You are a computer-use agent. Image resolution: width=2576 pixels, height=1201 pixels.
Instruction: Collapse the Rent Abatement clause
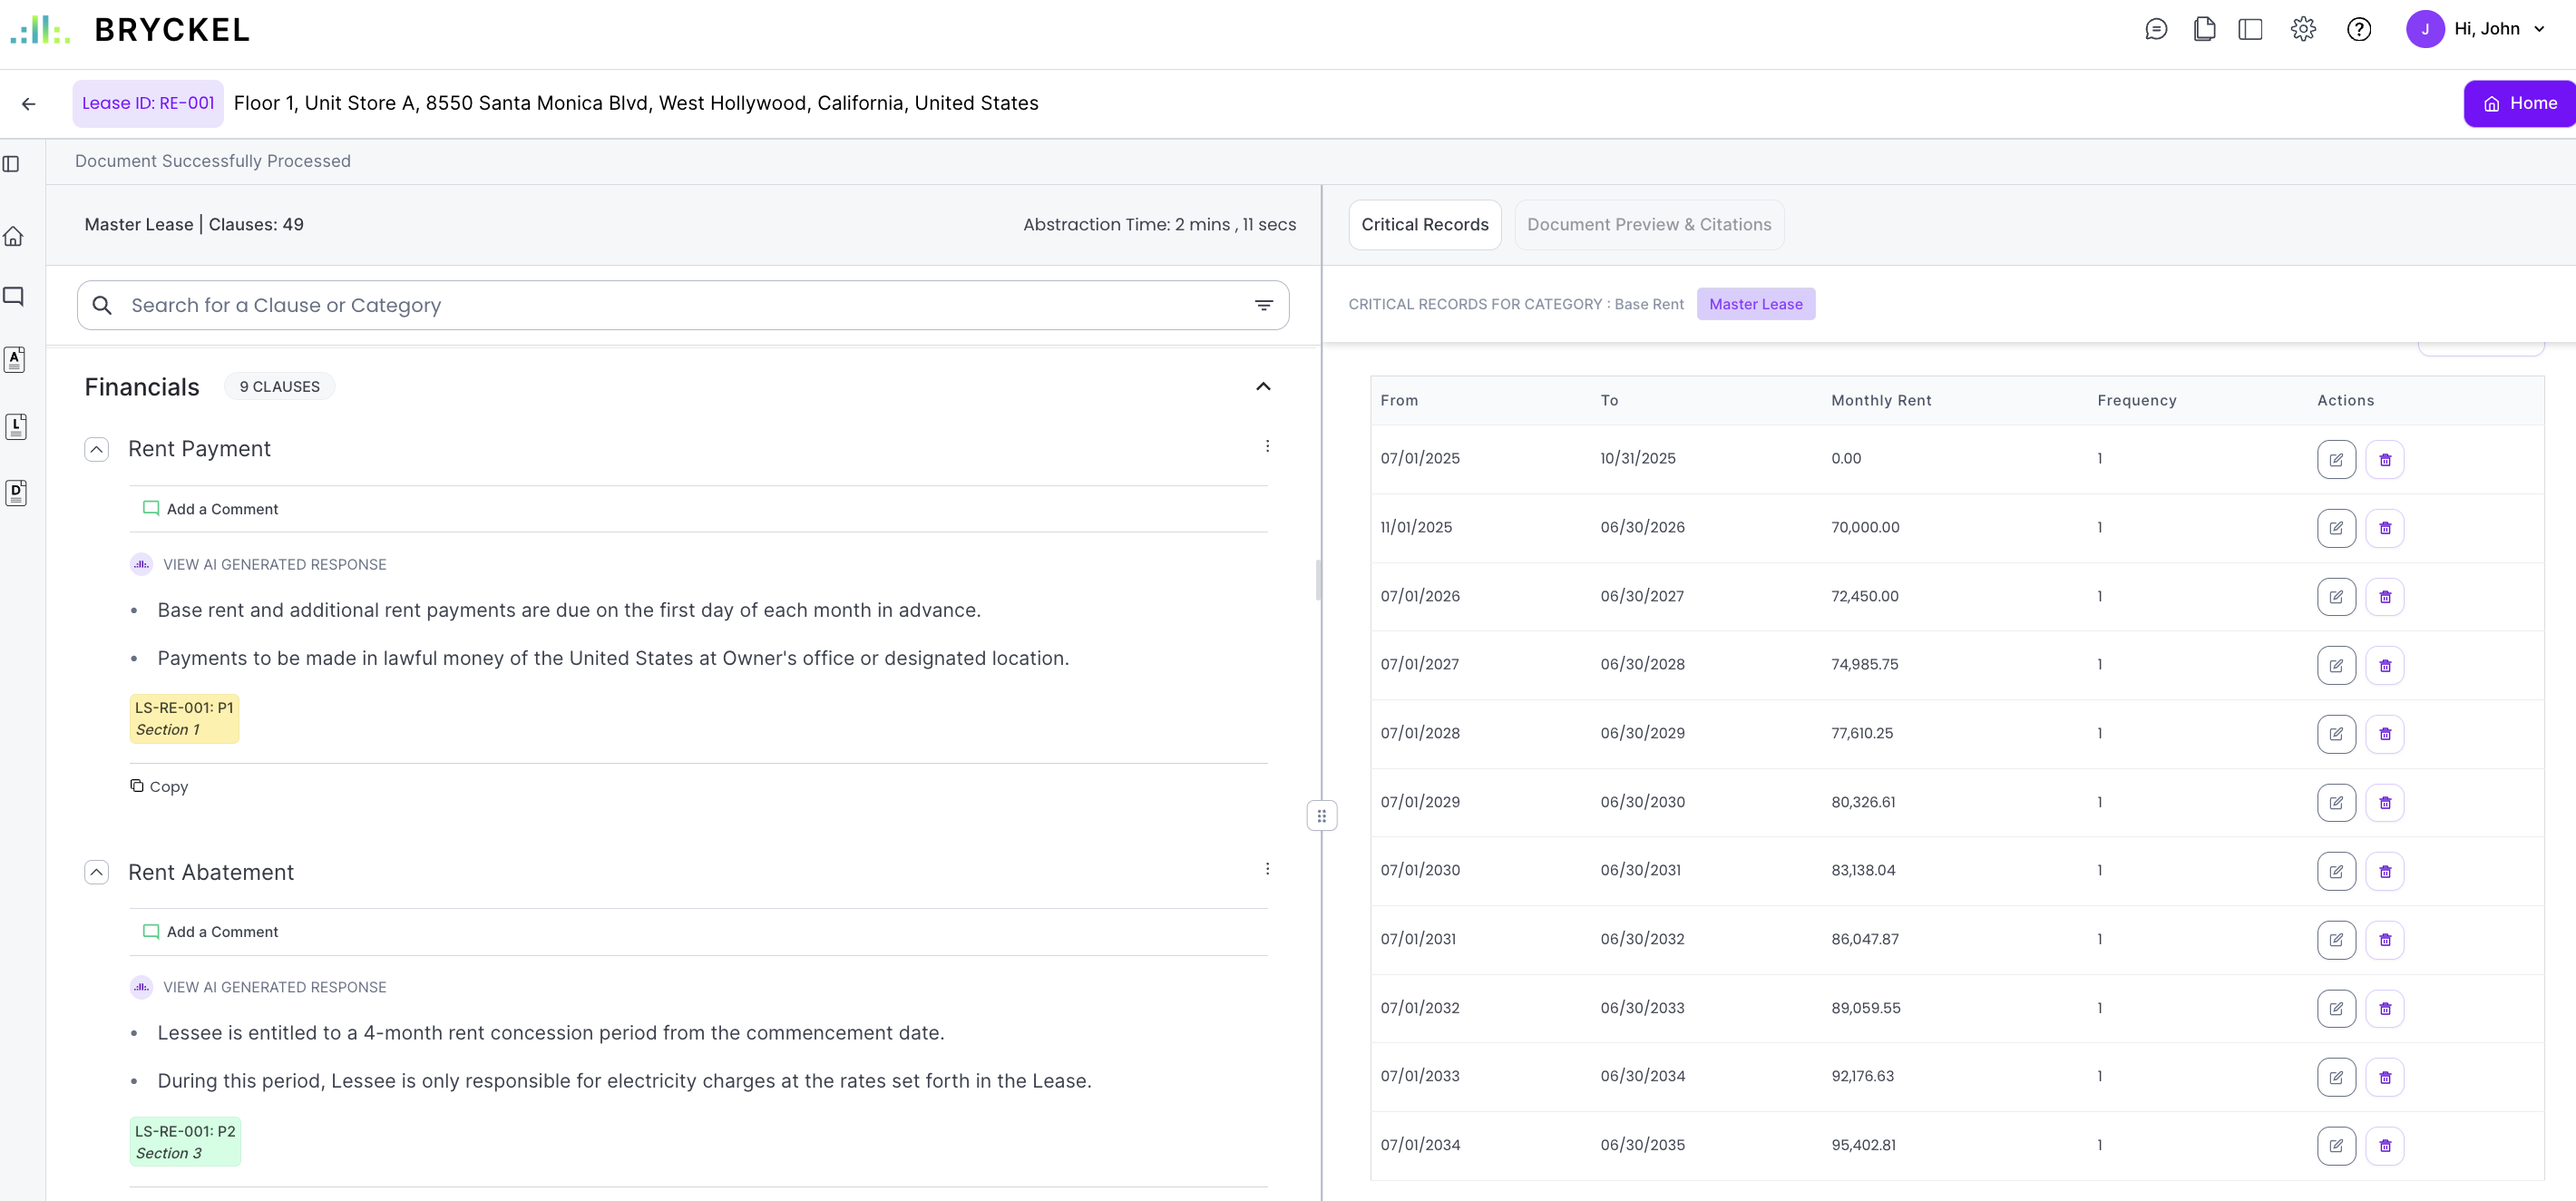(x=96, y=873)
